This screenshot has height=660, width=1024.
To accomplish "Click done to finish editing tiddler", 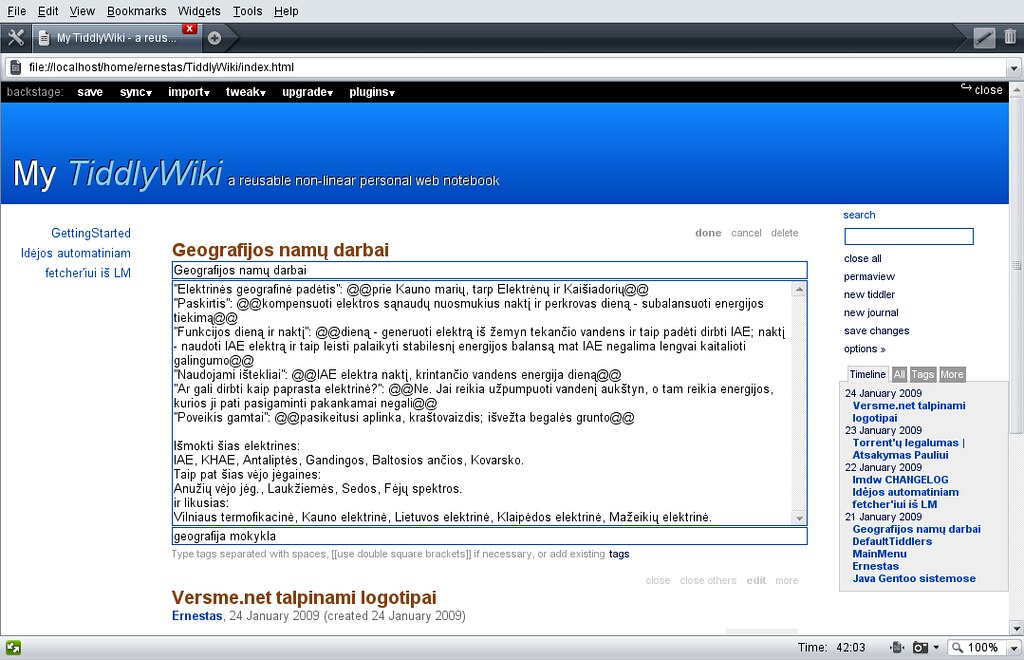I will [708, 233].
